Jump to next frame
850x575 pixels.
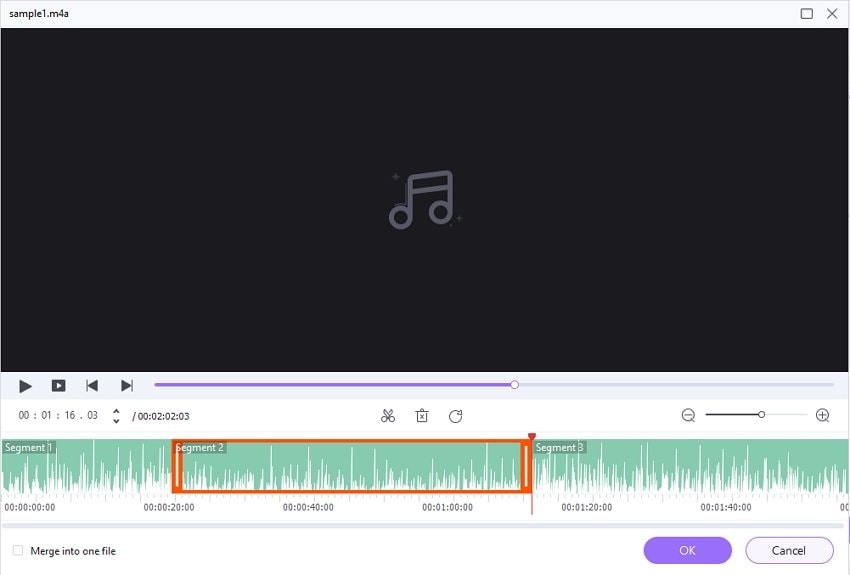pos(127,386)
